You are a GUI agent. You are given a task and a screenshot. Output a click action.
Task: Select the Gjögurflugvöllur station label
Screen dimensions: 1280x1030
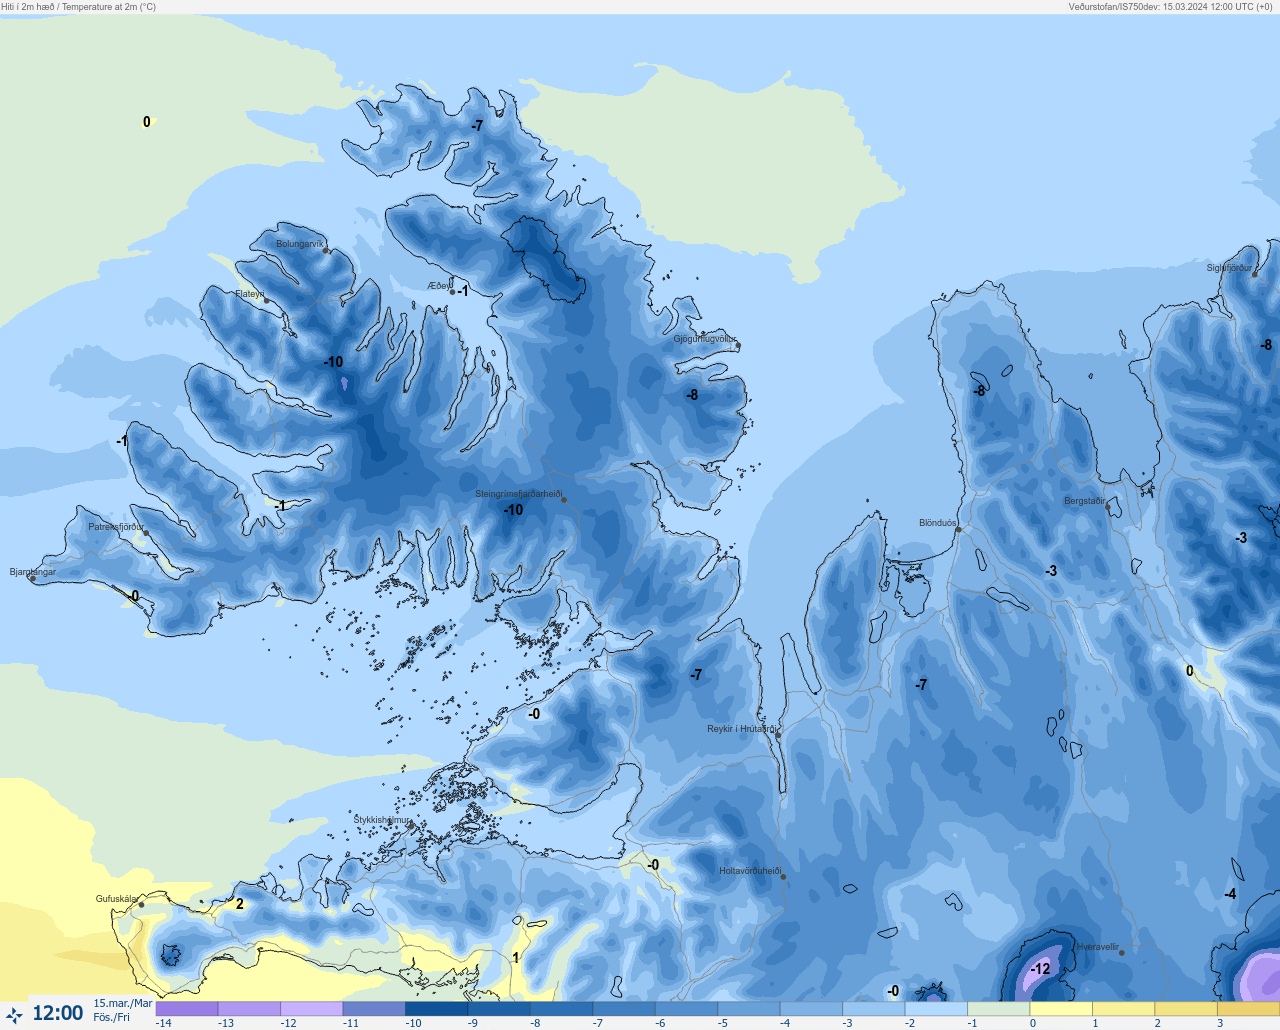pyautogui.click(x=705, y=339)
